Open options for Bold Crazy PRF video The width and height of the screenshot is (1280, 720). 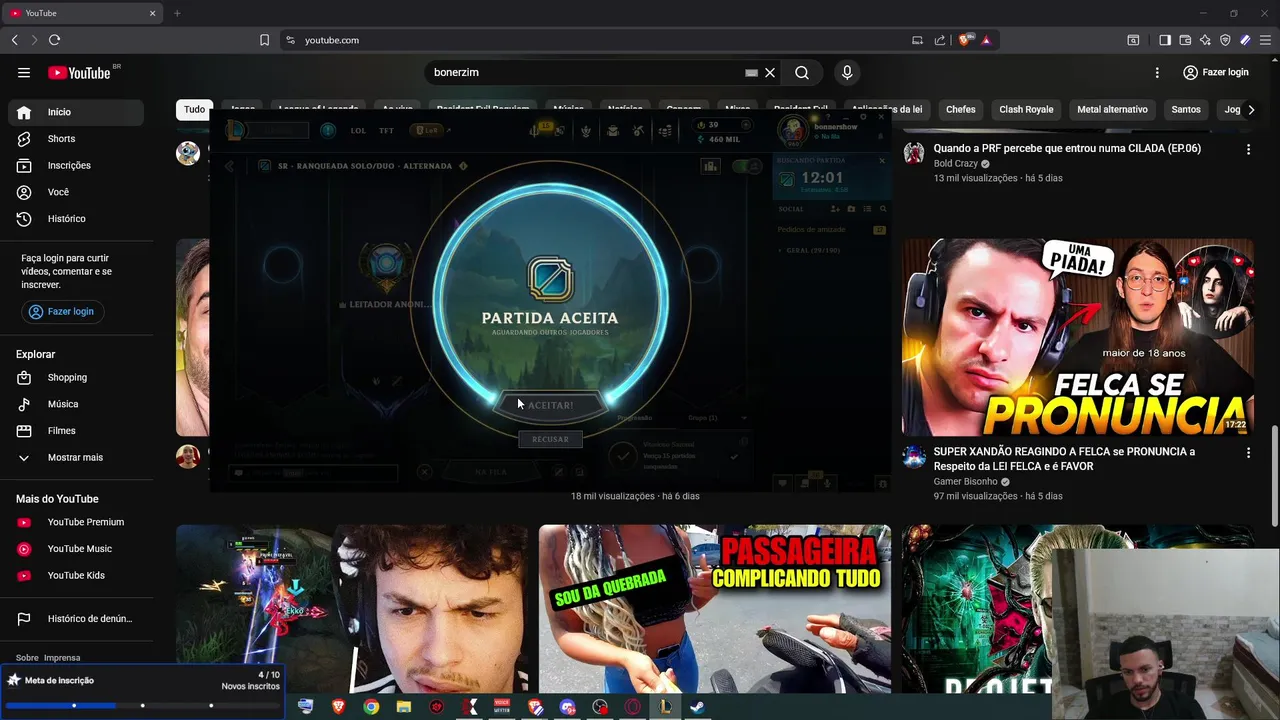click(1248, 149)
